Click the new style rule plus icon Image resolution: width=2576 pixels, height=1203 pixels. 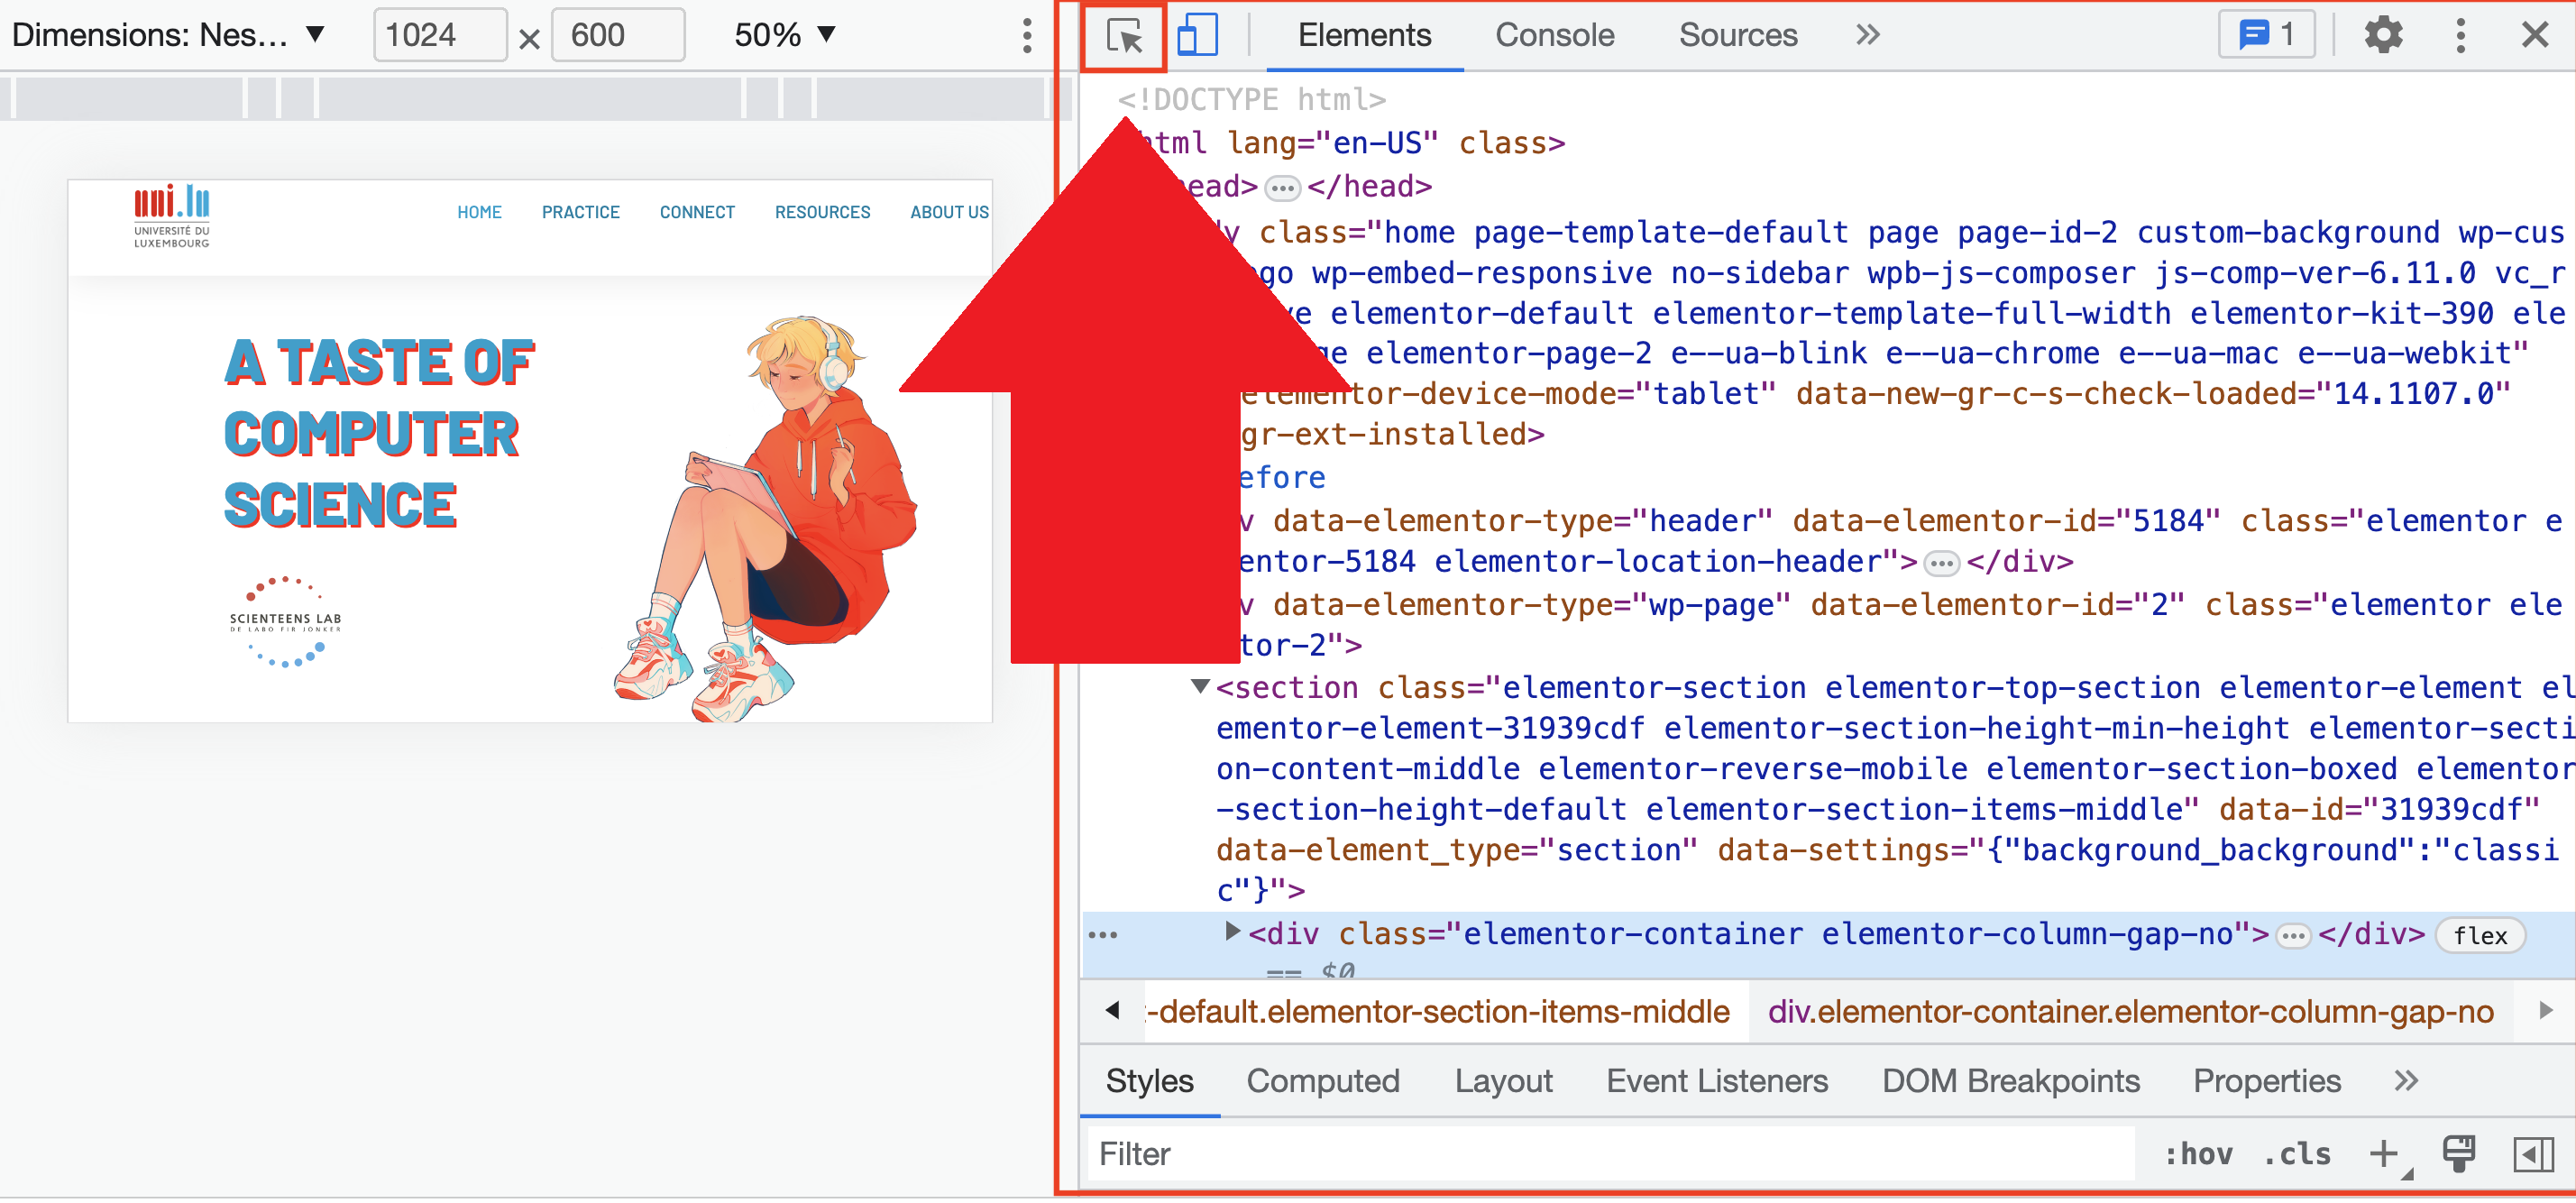2384,1154
